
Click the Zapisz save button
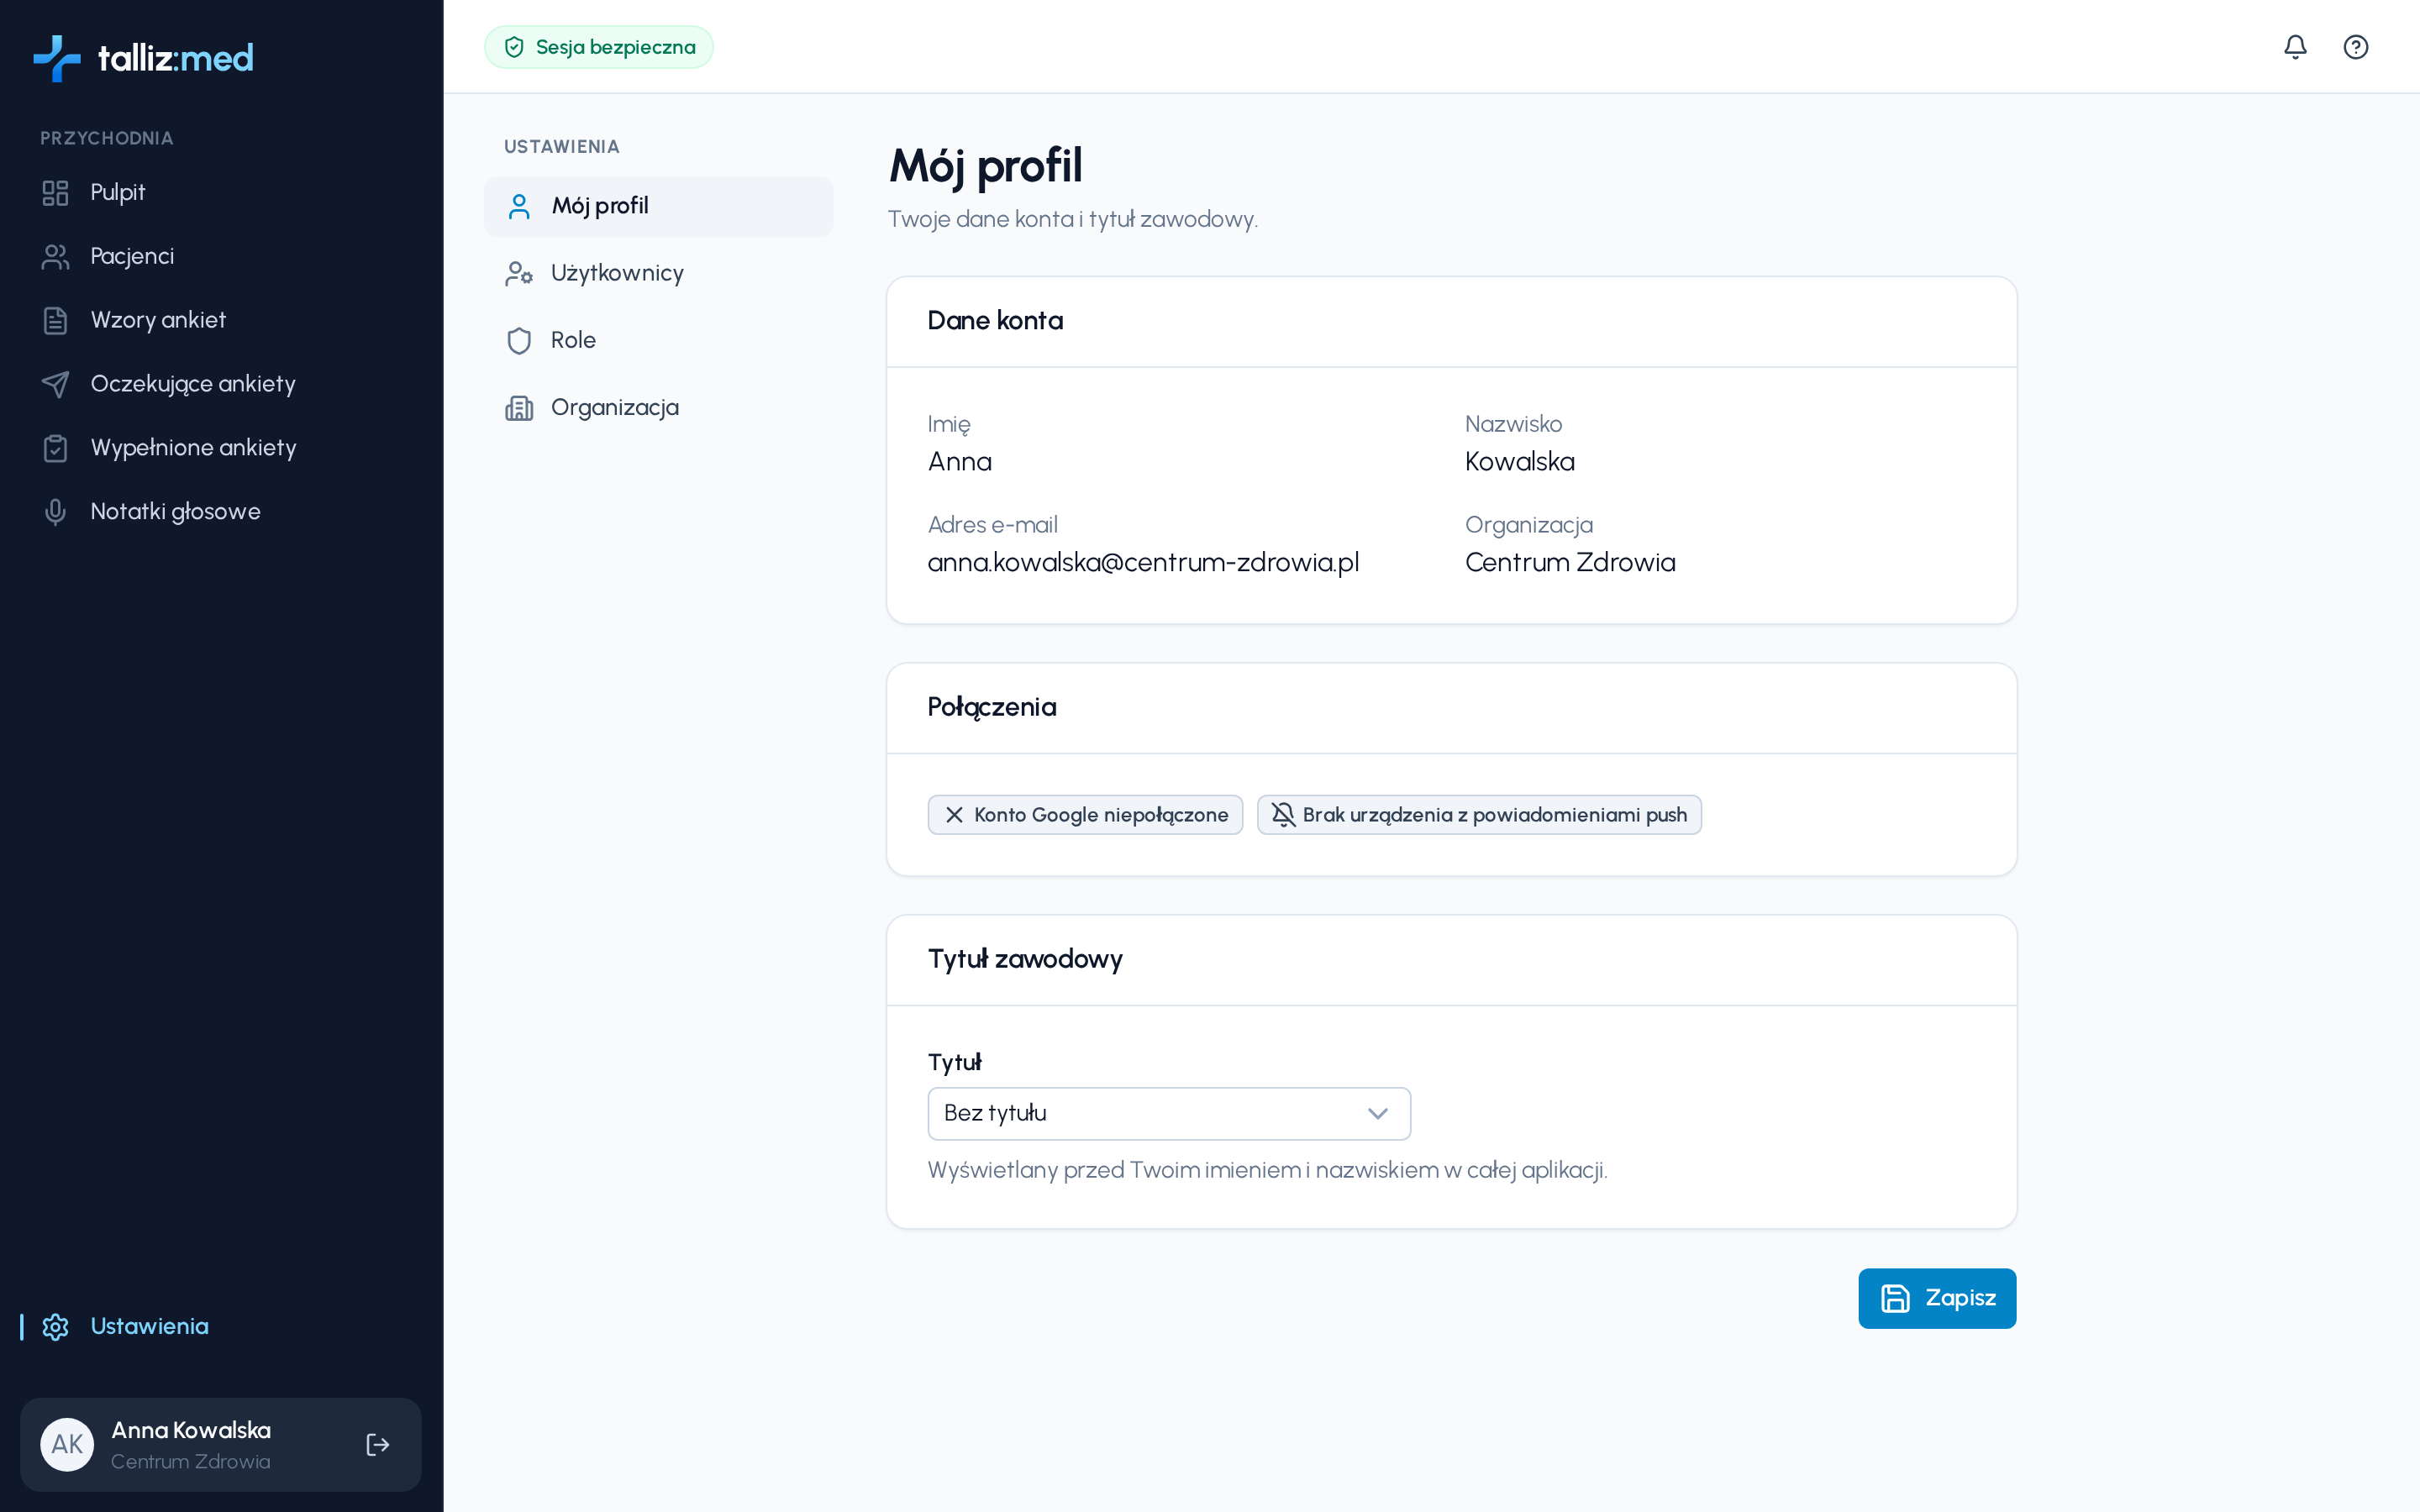pyautogui.click(x=1937, y=1298)
